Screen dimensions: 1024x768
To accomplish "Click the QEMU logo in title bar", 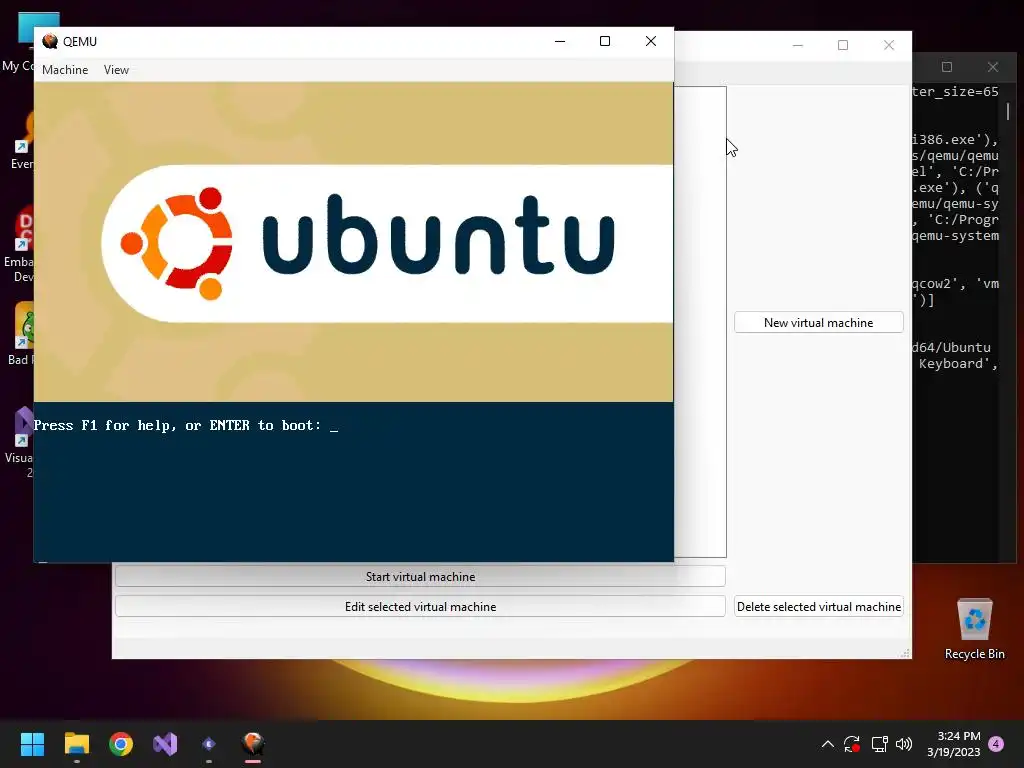I will tap(50, 42).
